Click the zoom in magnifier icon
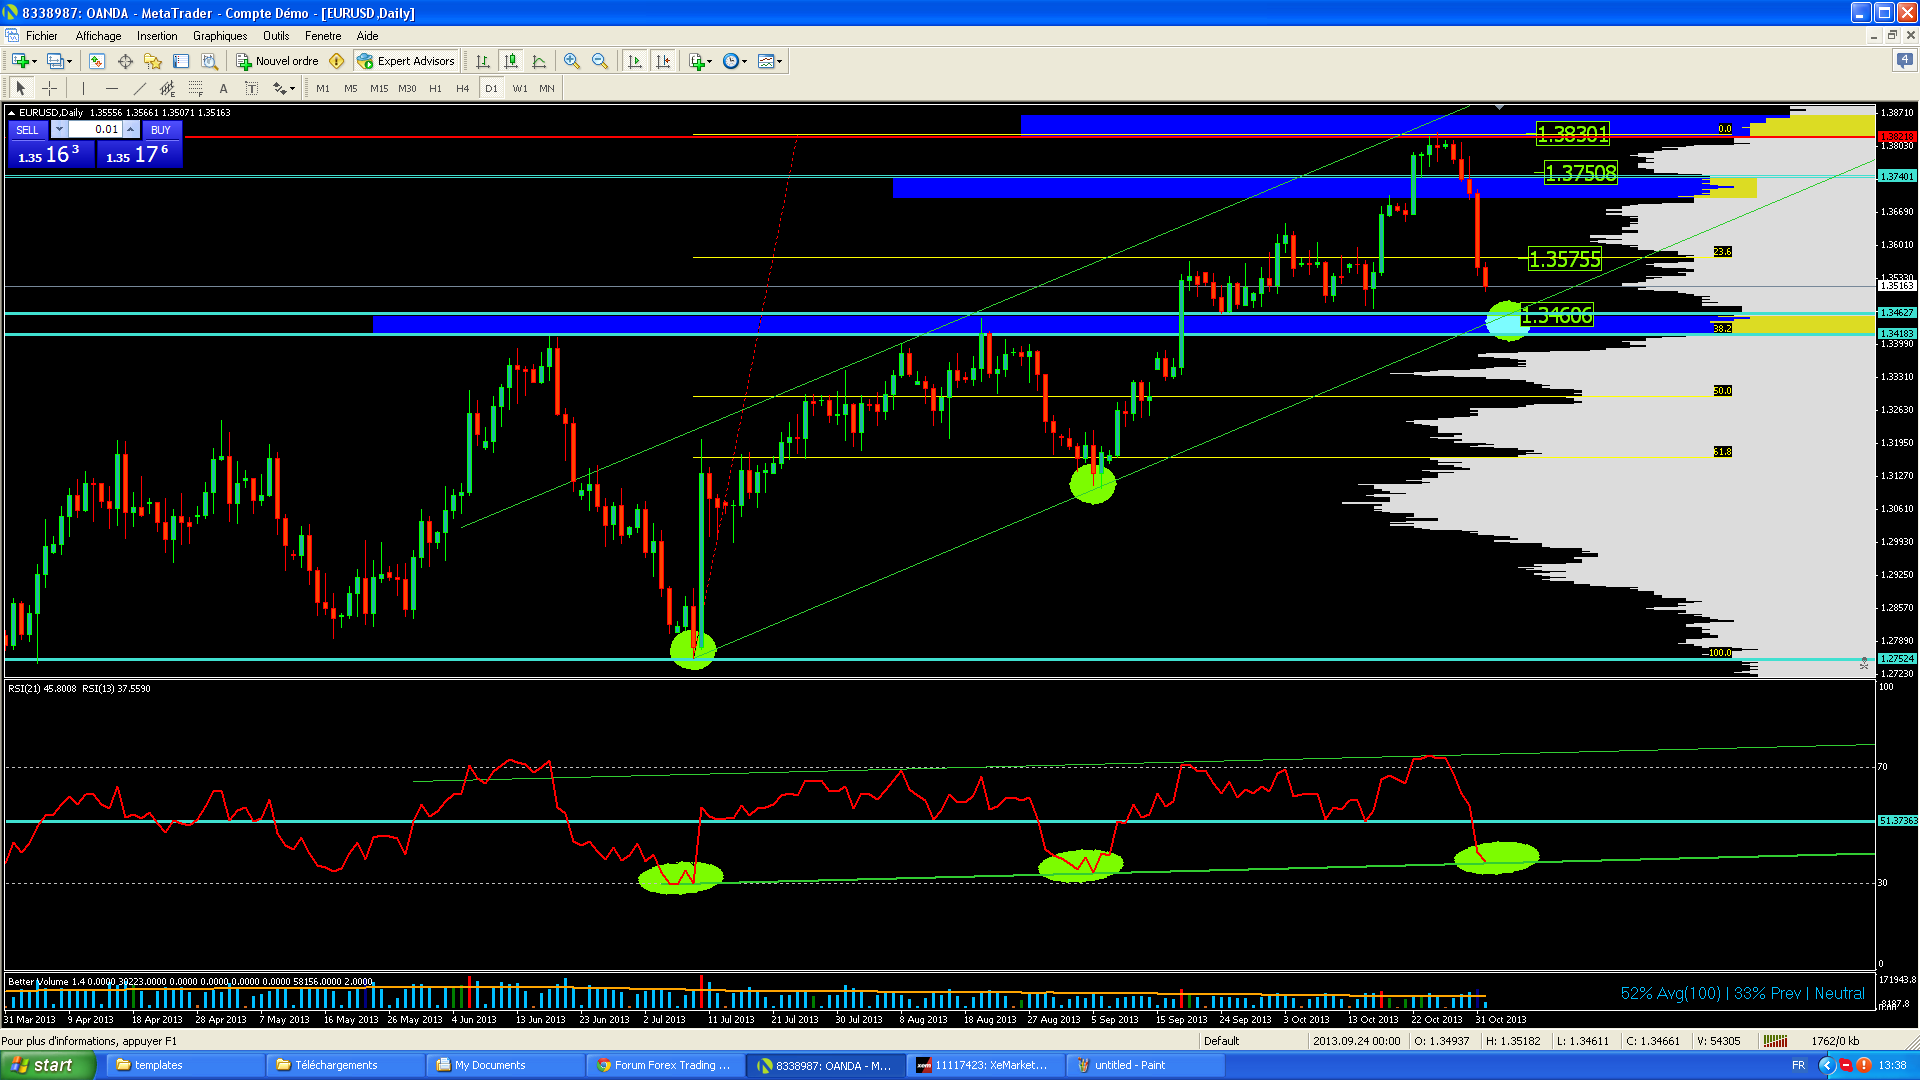 point(571,61)
